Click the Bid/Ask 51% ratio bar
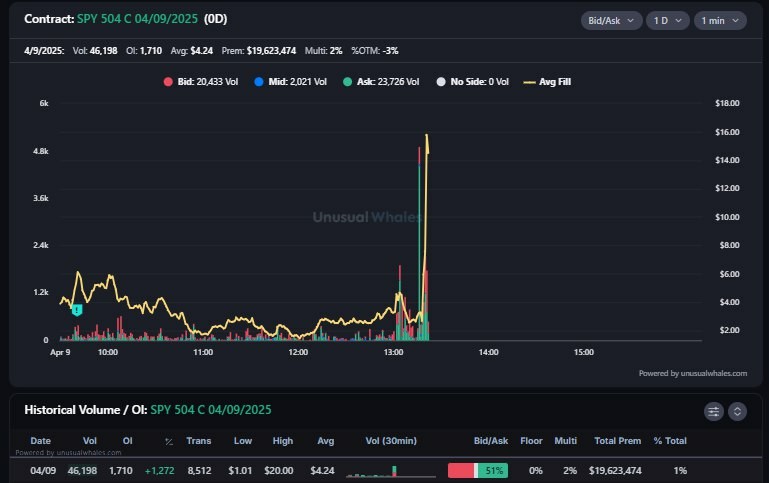 [x=478, y=470]
